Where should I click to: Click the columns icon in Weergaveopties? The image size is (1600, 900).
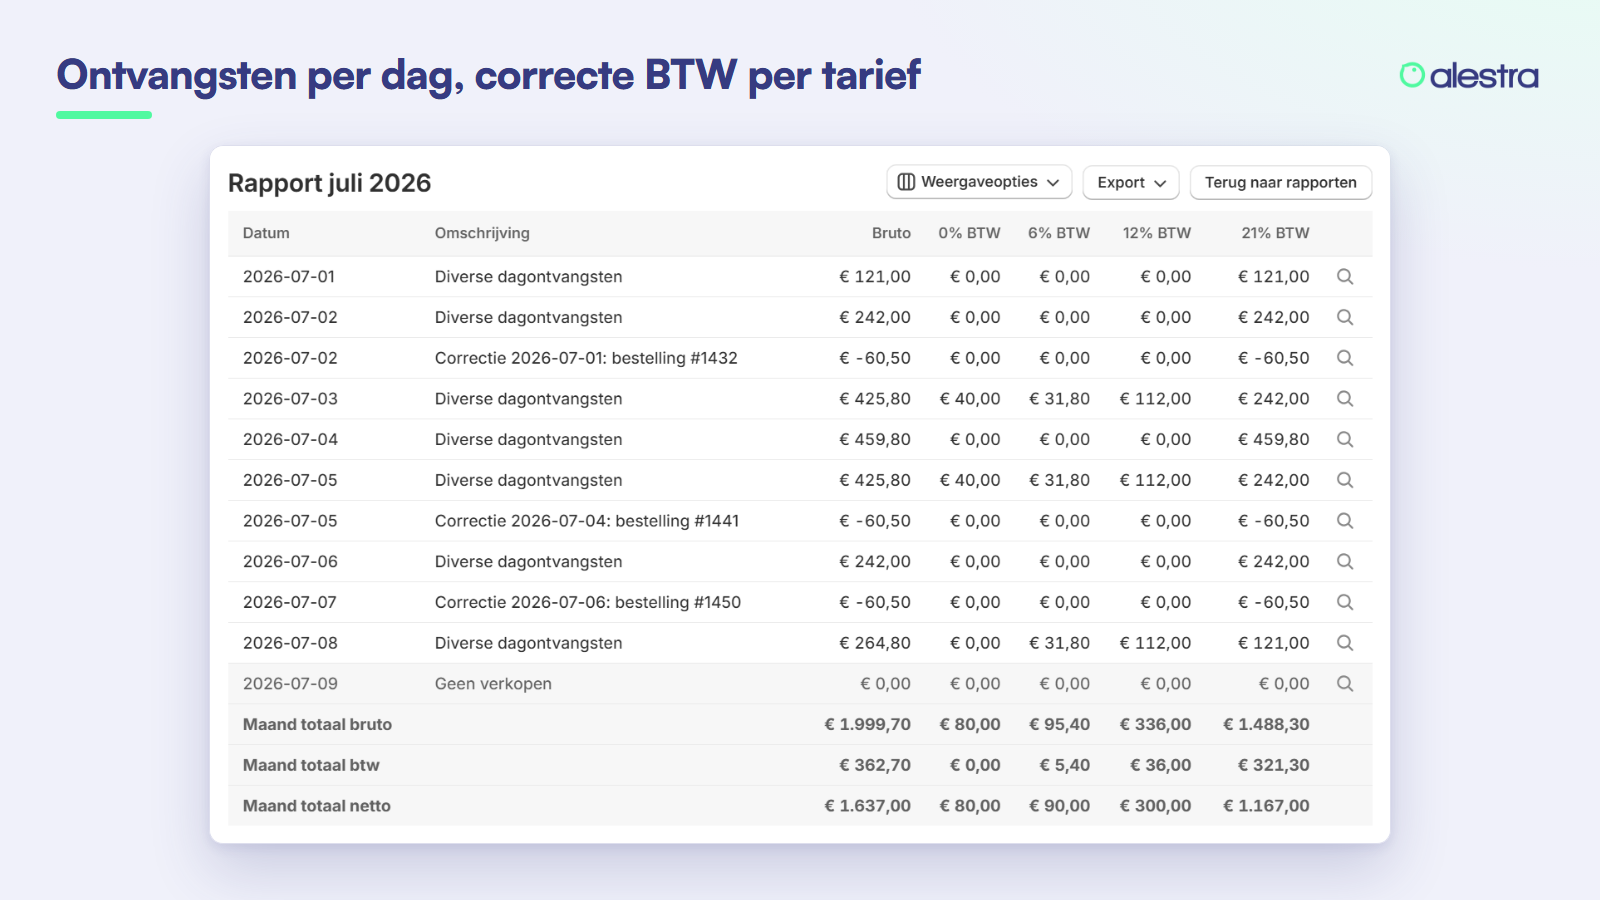(x=906, y=182)
